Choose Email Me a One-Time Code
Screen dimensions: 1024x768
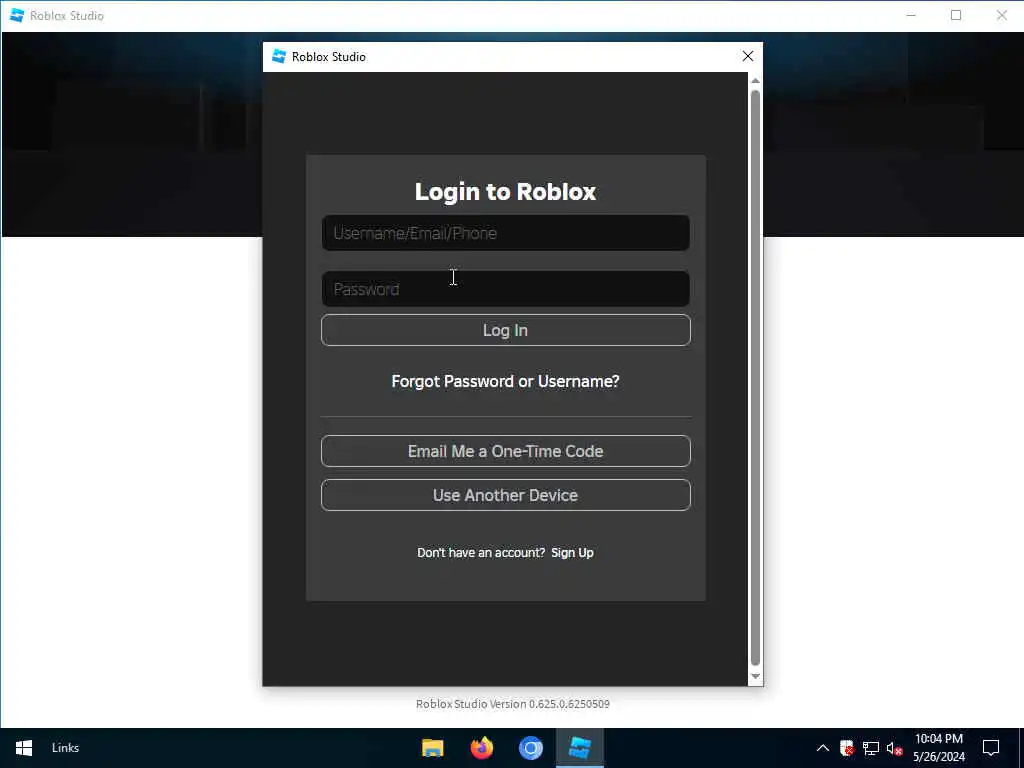coord(505,451)
